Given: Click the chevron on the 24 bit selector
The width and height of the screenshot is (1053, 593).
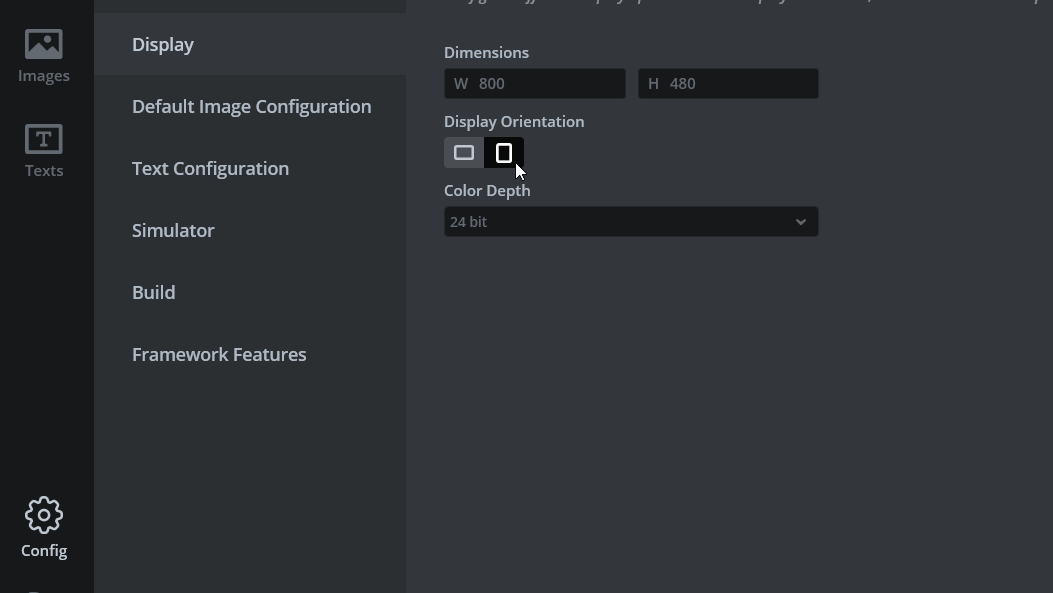Looking at the screenshot, I should click(800, 221).
